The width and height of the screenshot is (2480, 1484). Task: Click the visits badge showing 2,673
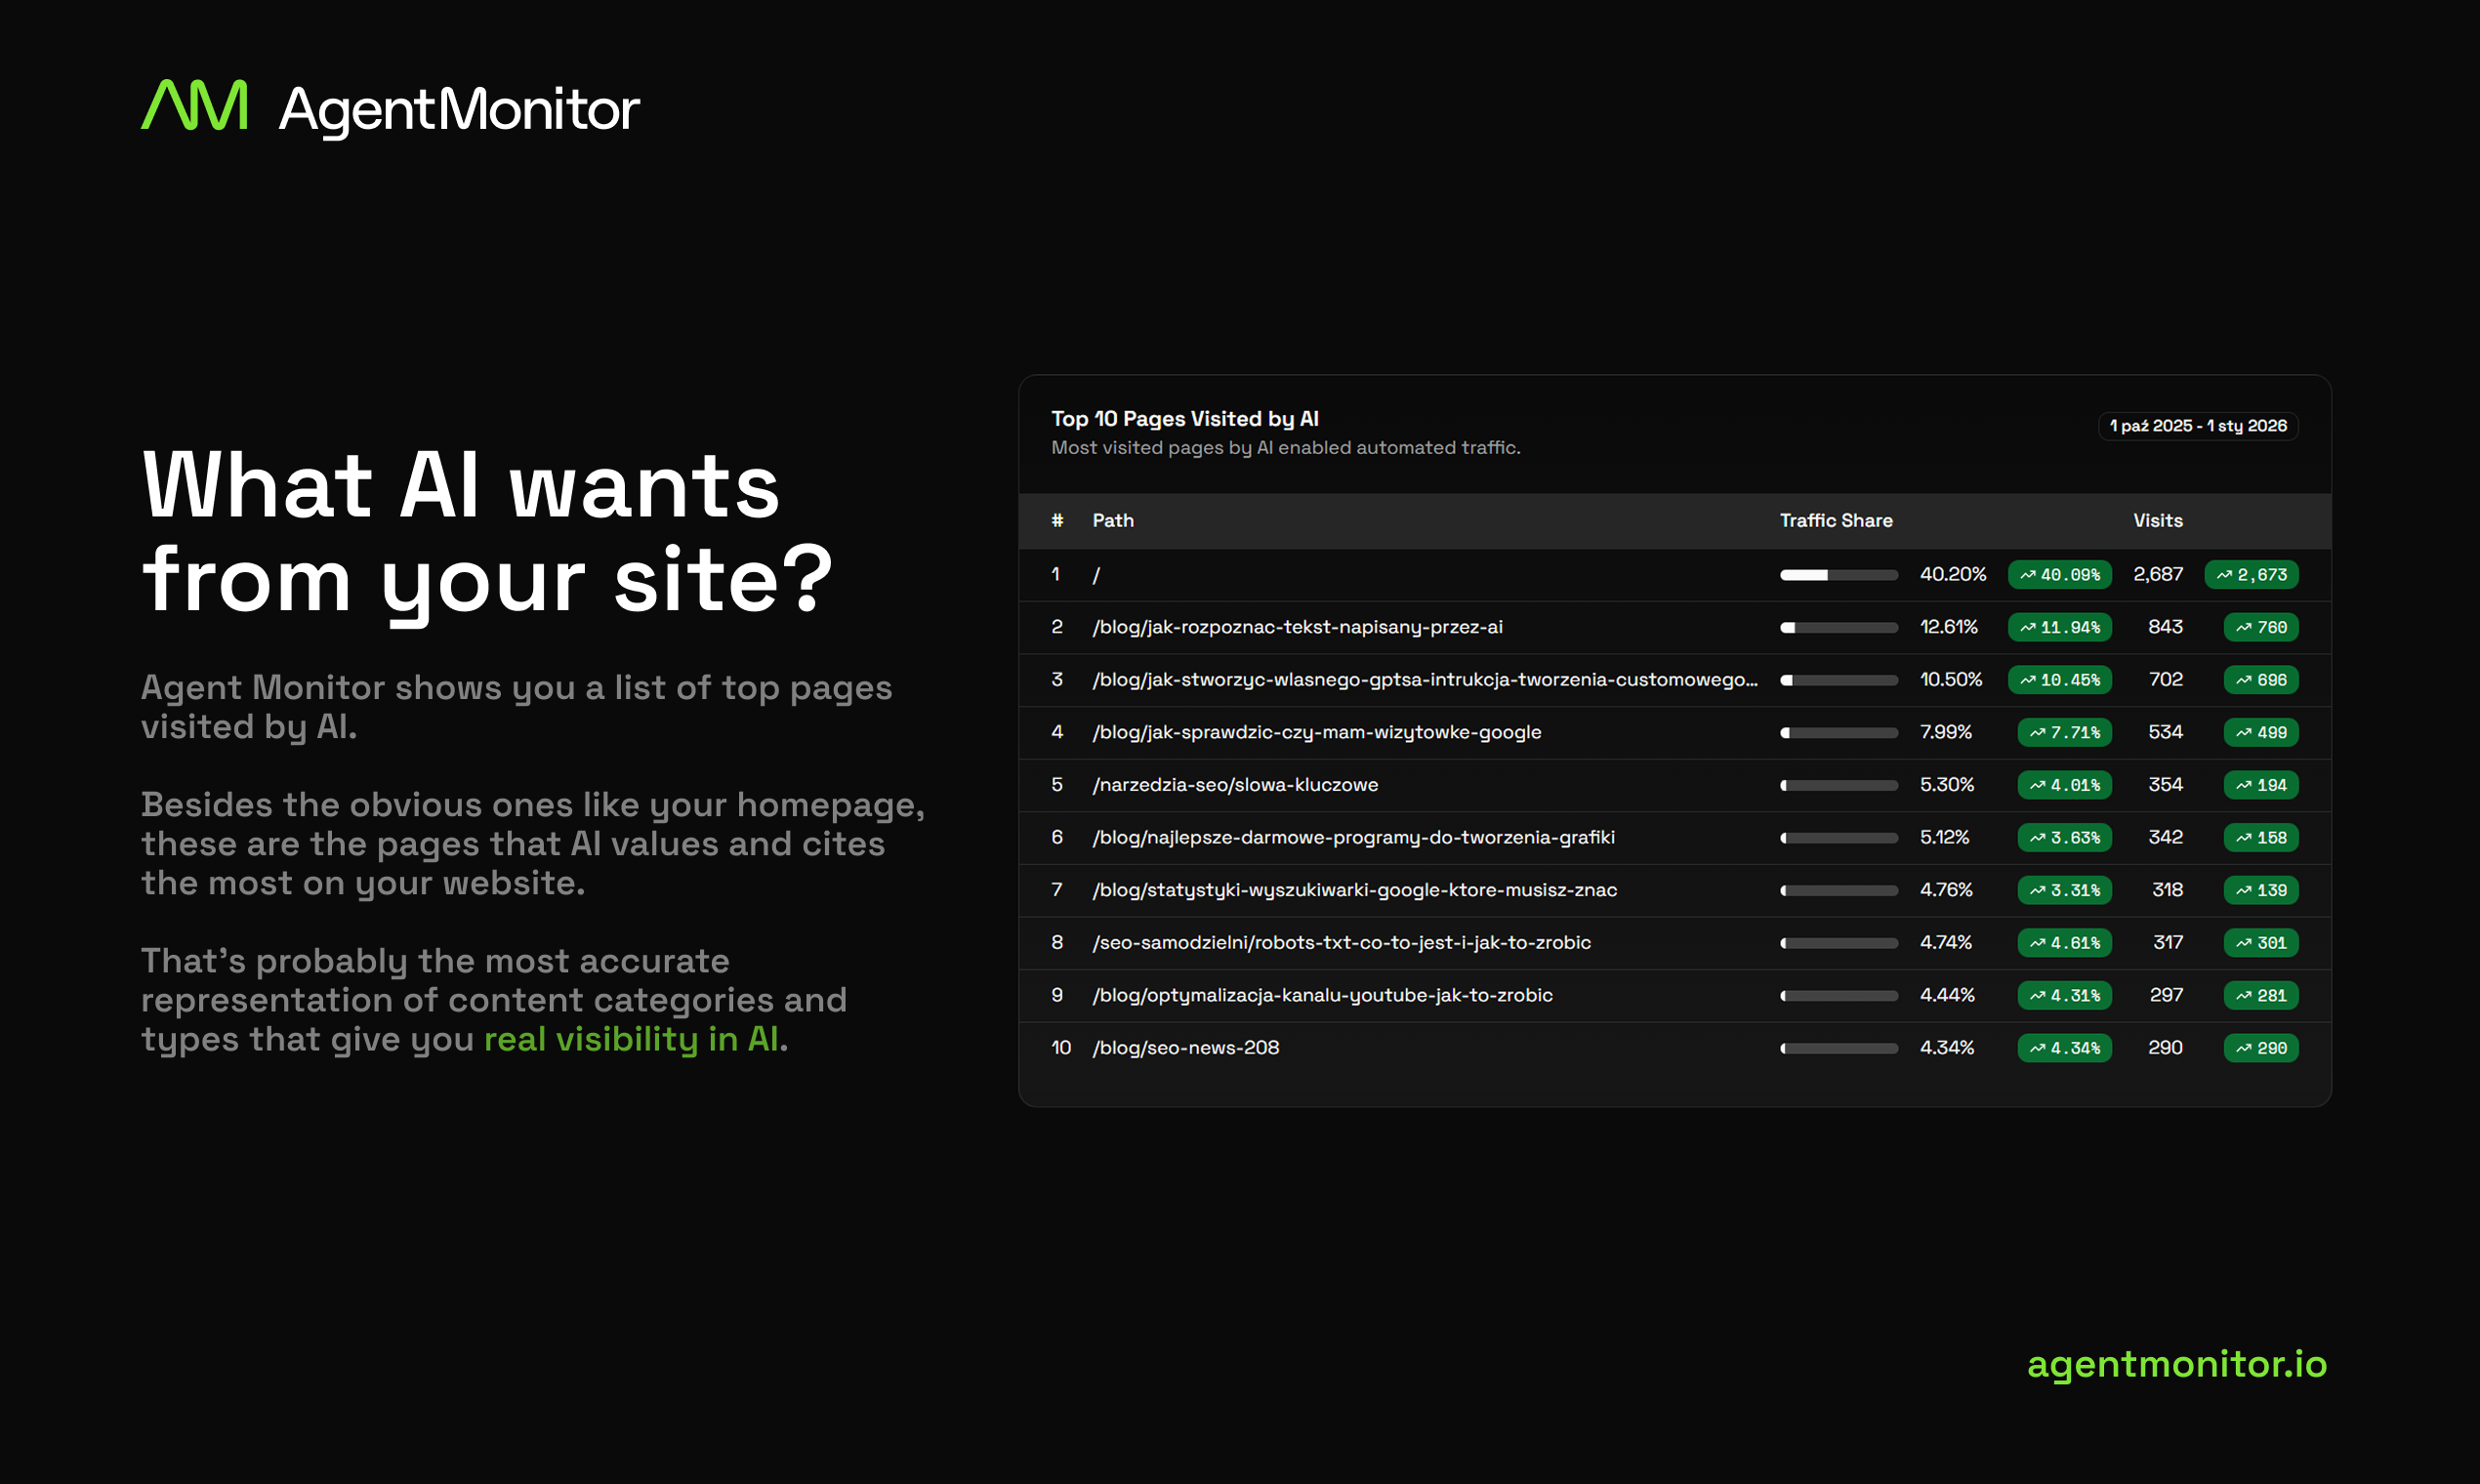click(2251, 574)
